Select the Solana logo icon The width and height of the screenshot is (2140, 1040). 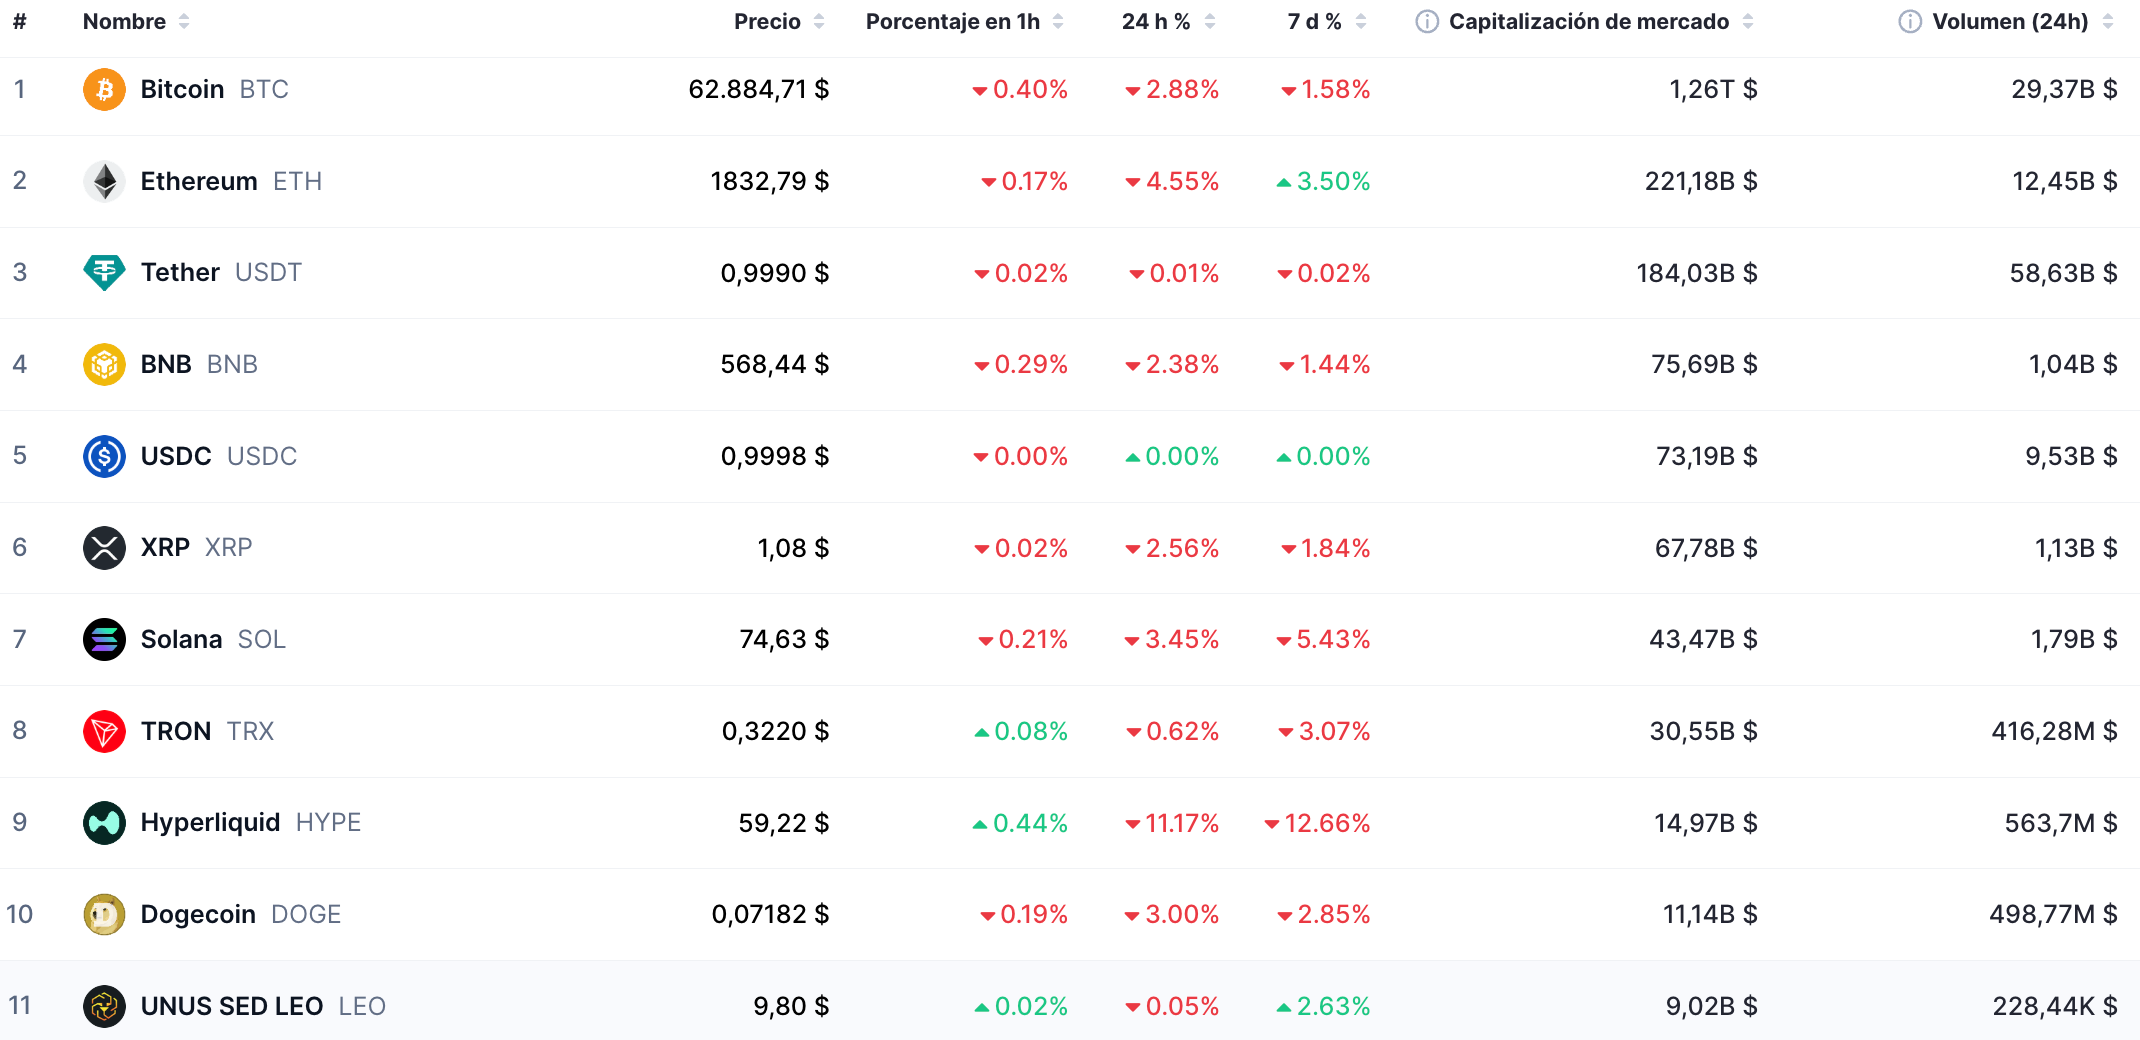[x=104, y=639]
